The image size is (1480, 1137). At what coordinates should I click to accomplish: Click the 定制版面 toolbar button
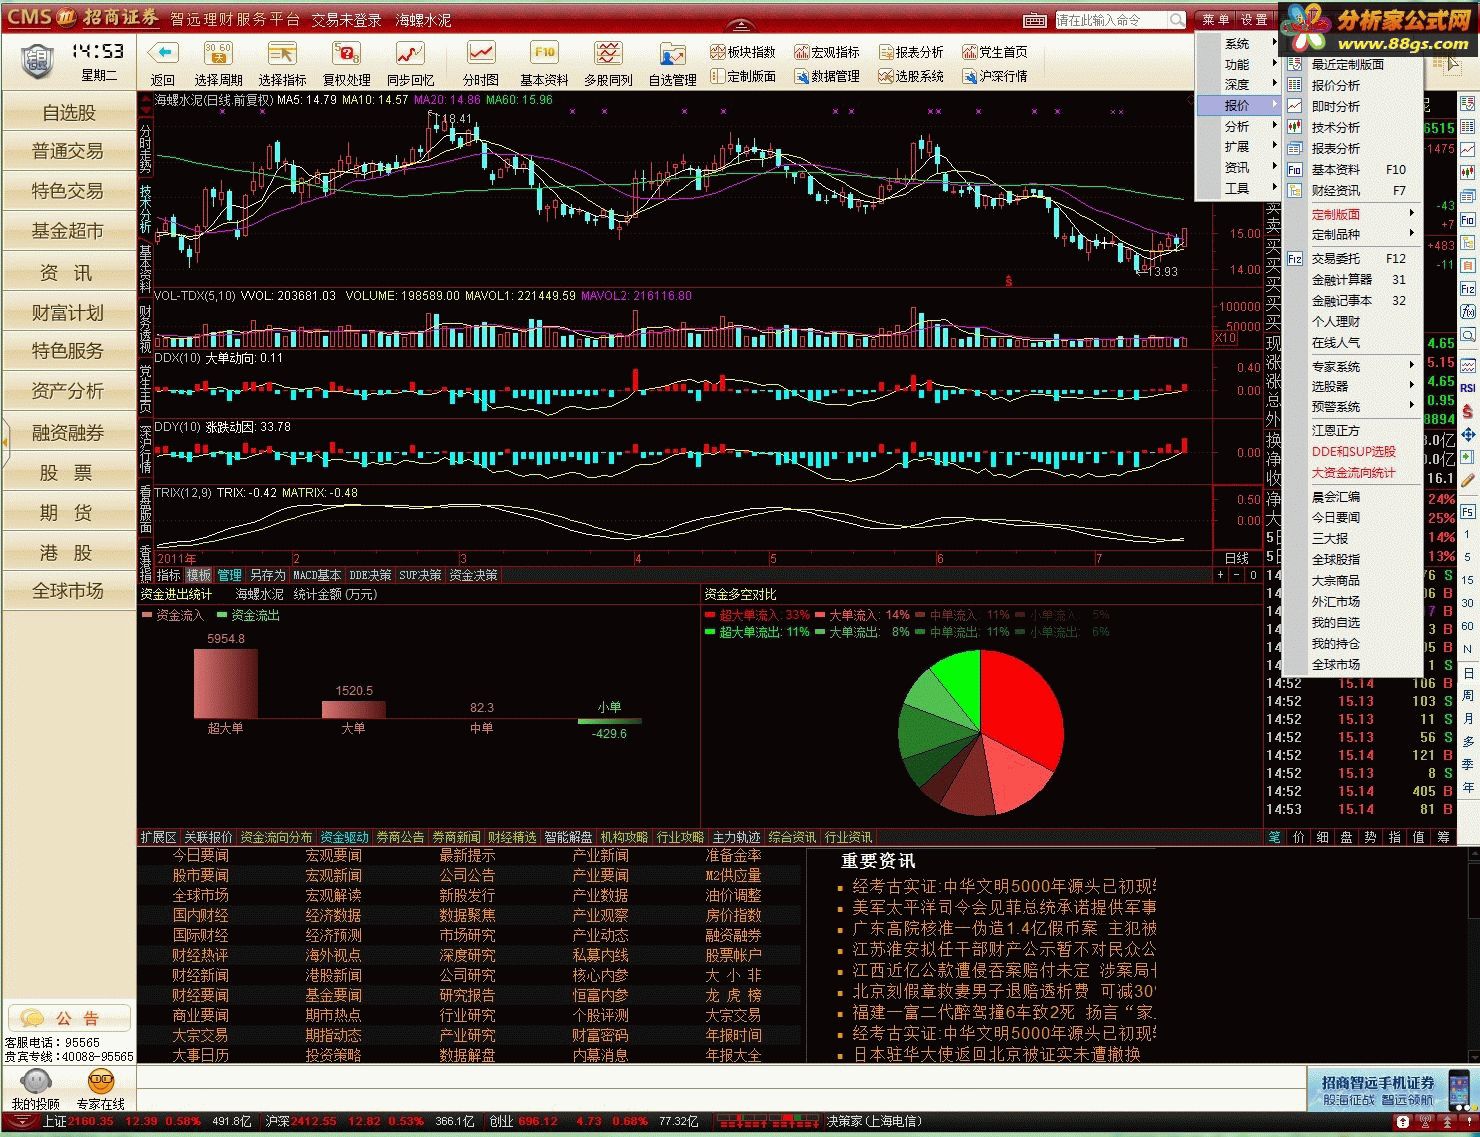[743, 76]
